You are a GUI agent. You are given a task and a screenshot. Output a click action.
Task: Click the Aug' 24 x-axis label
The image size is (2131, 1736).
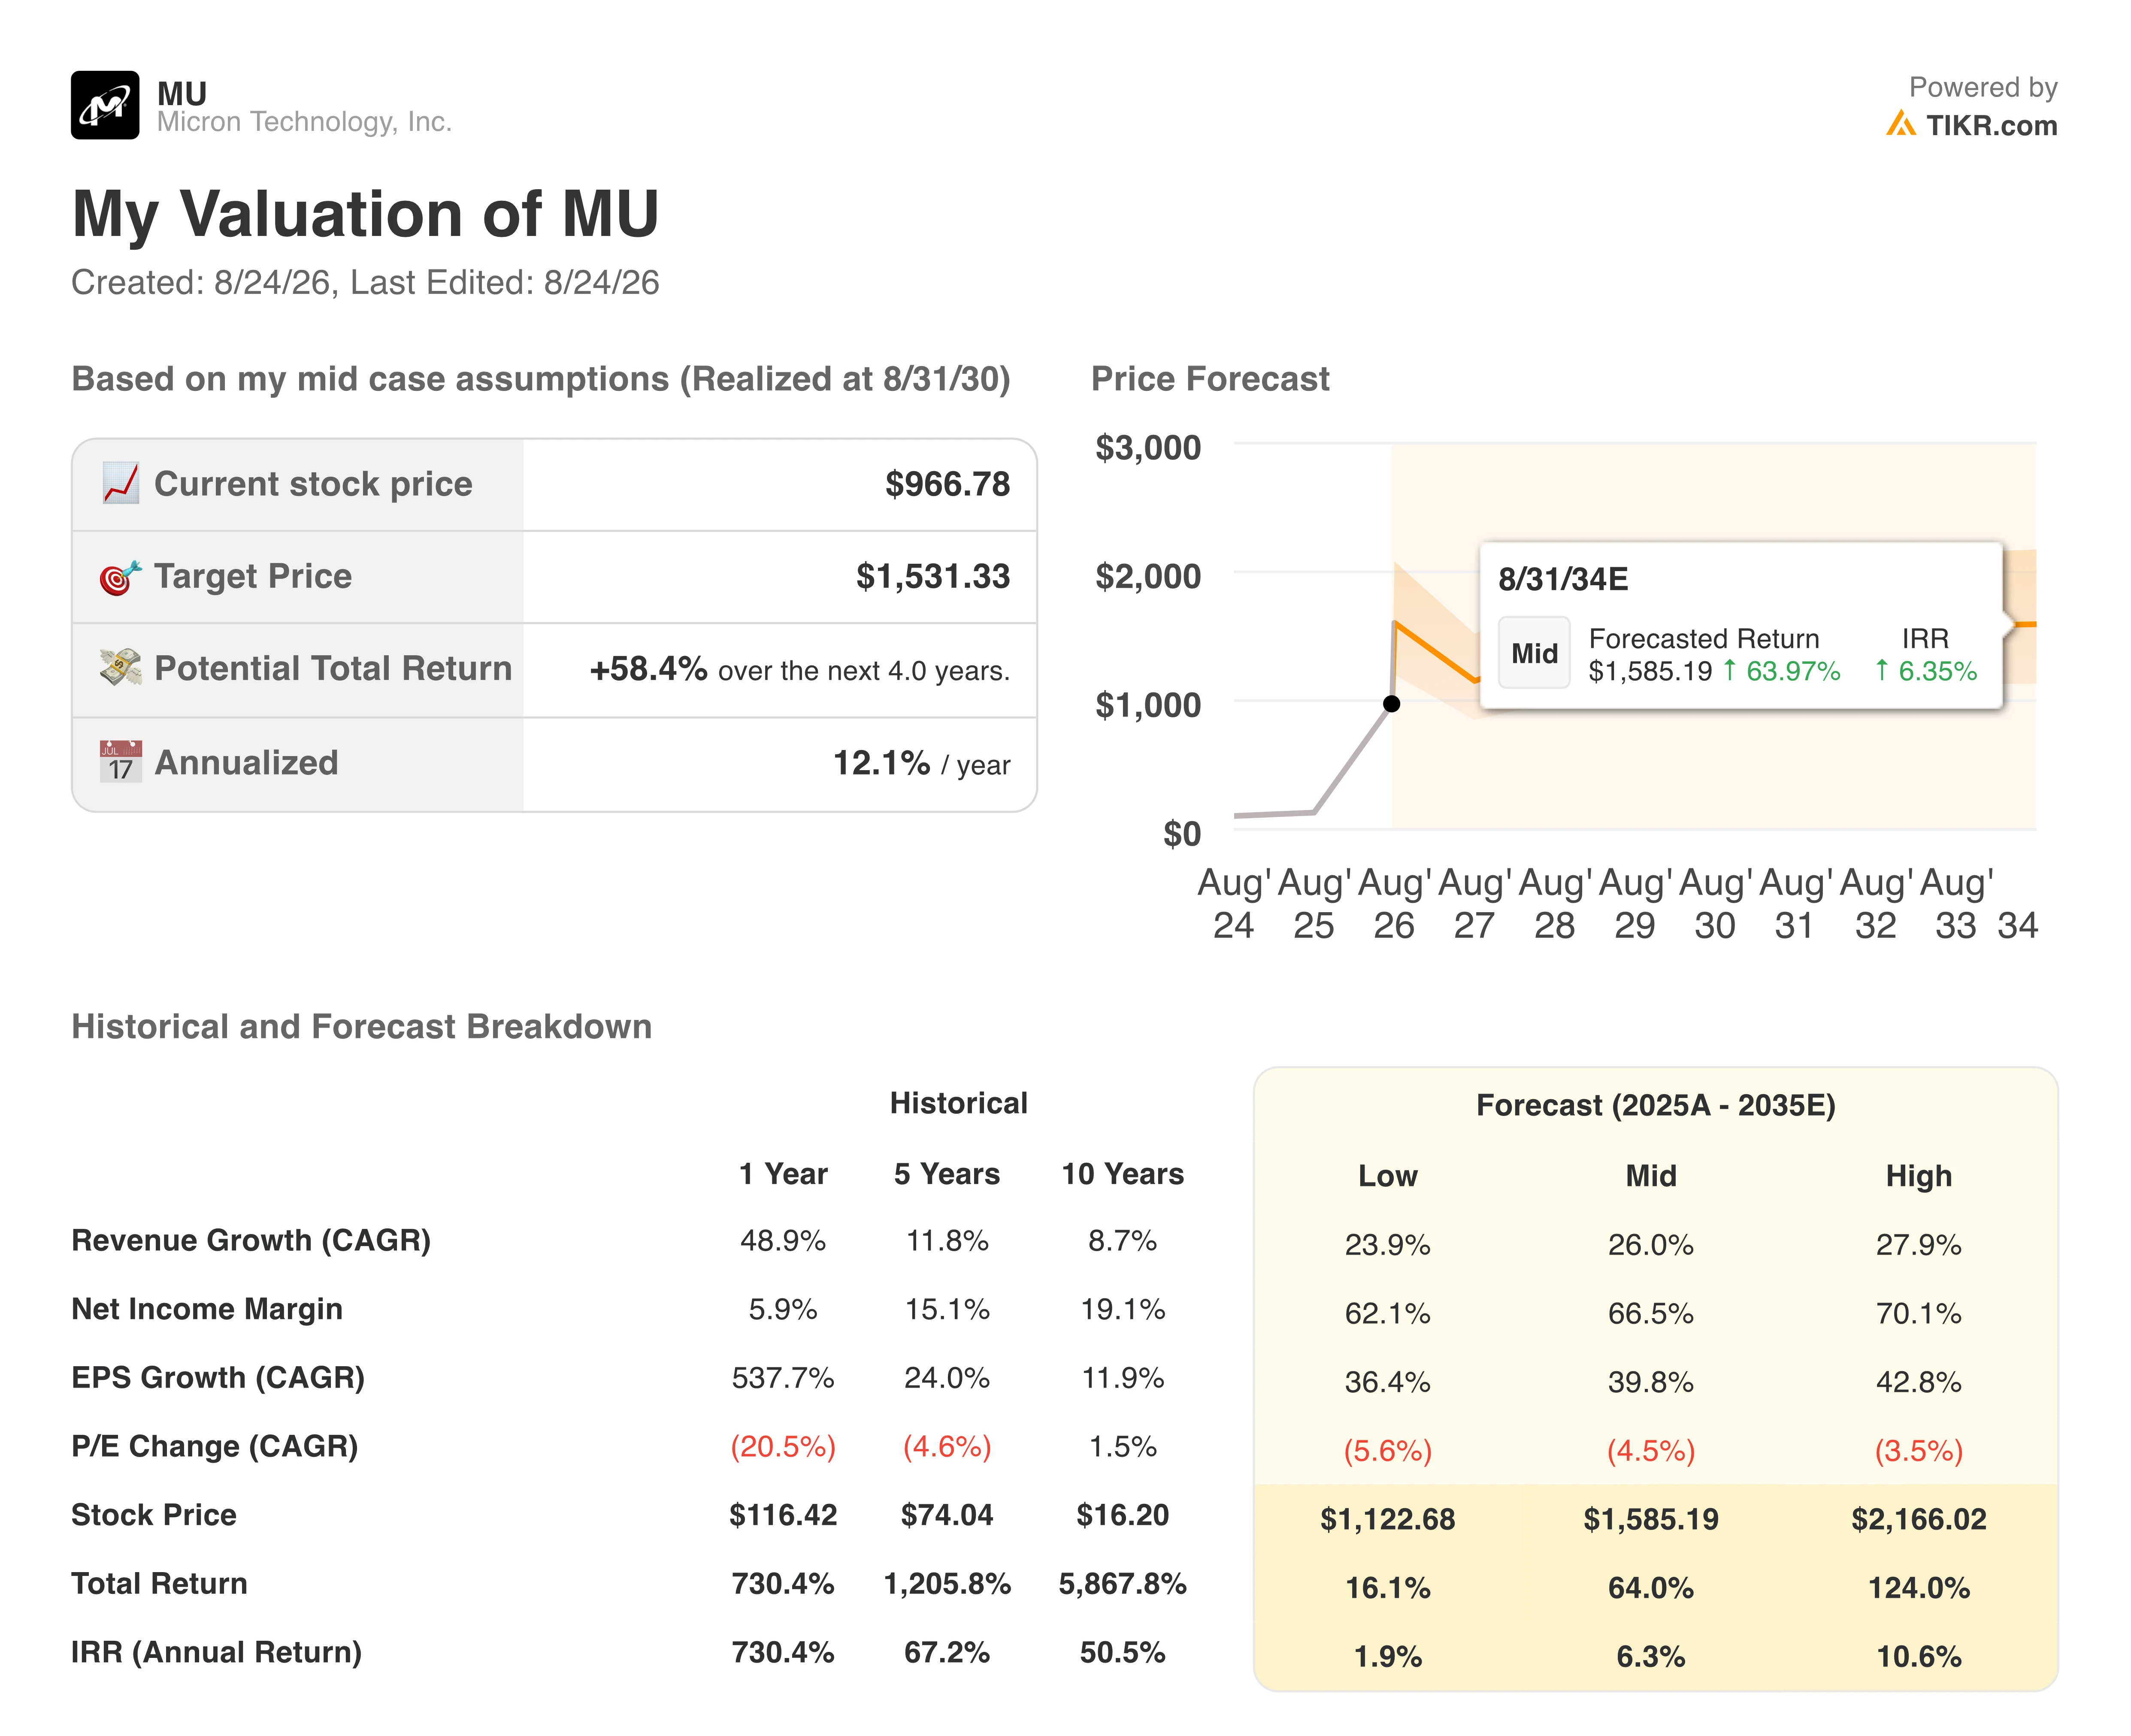pos(1234,904)
